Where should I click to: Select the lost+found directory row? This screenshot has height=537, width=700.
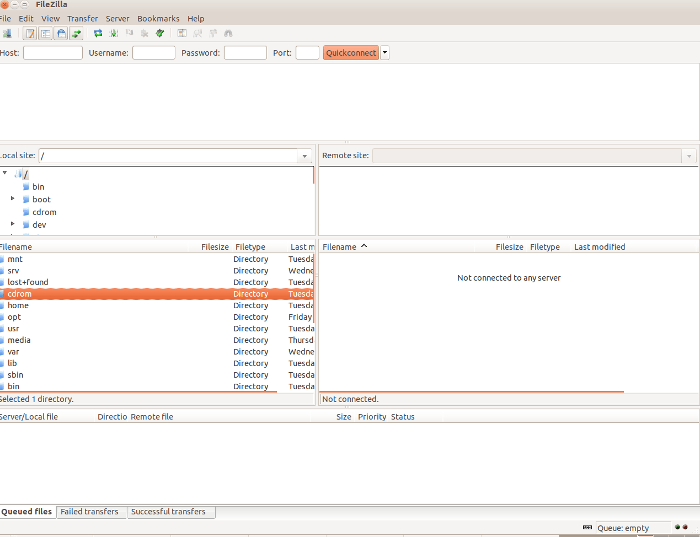pyautogui.click(x=156, y=282)
